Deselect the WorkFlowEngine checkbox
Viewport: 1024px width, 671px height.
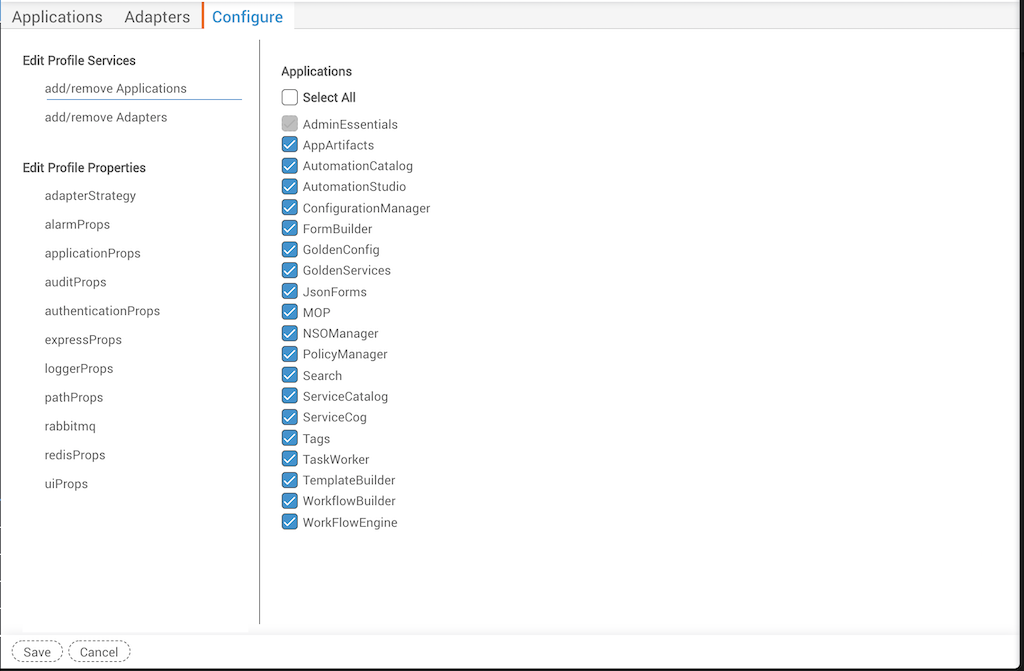tap(290, 522)
